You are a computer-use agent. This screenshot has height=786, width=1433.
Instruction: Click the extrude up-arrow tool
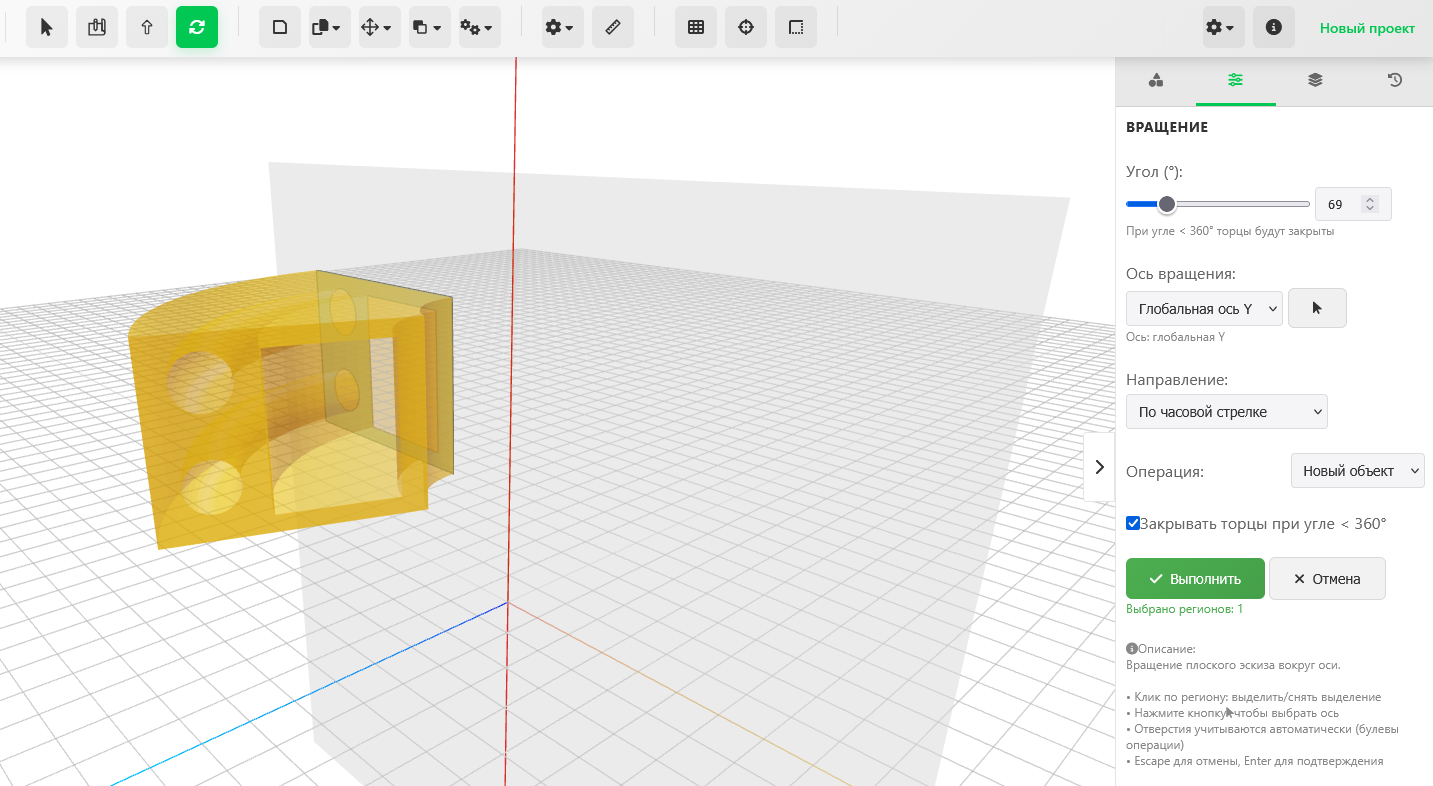pyautogui.click(x=147, y=28)
